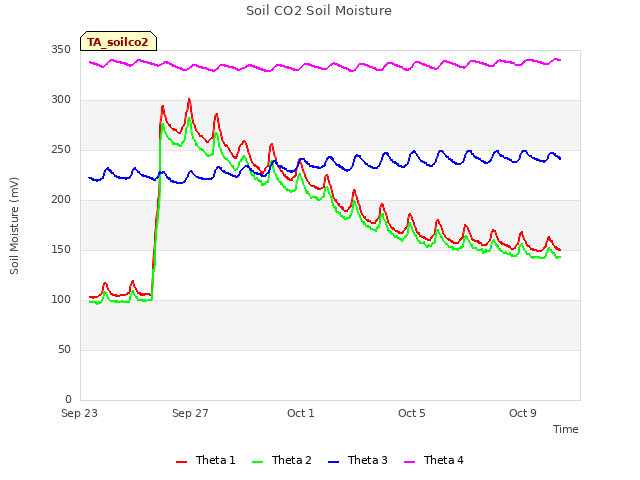Click the magenta Theta 4 legend swatch

click(409, 462)
